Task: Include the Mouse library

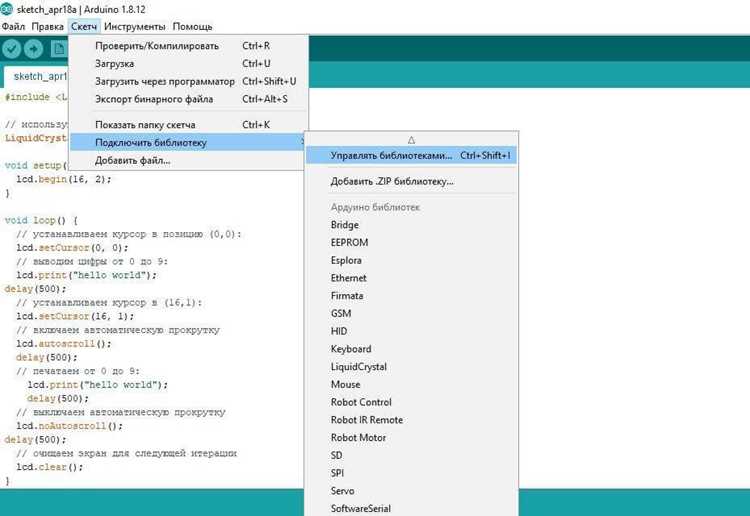Action: 411,384
